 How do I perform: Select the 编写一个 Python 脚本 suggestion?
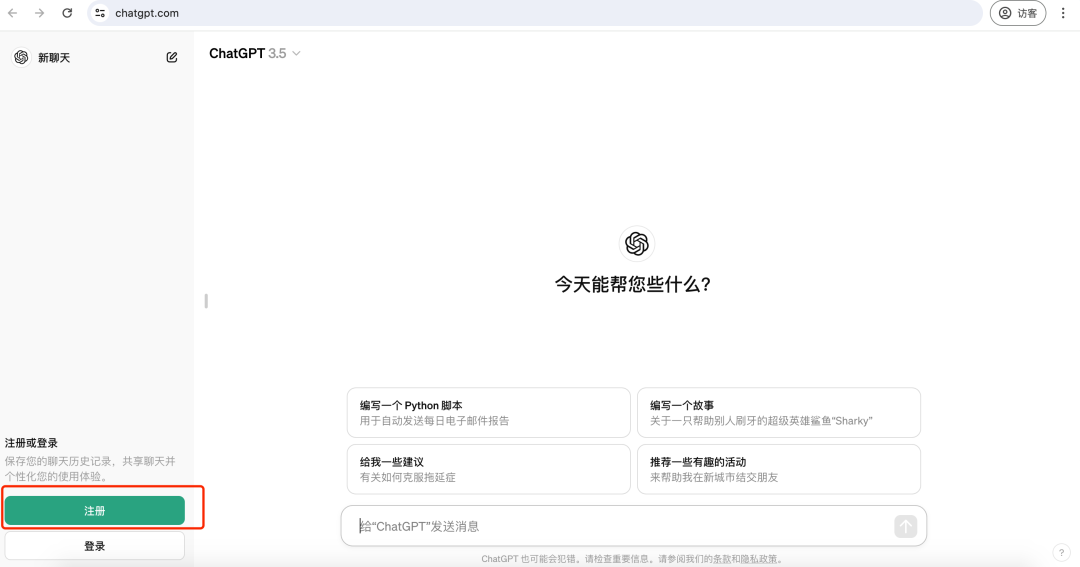pos(488,413)
